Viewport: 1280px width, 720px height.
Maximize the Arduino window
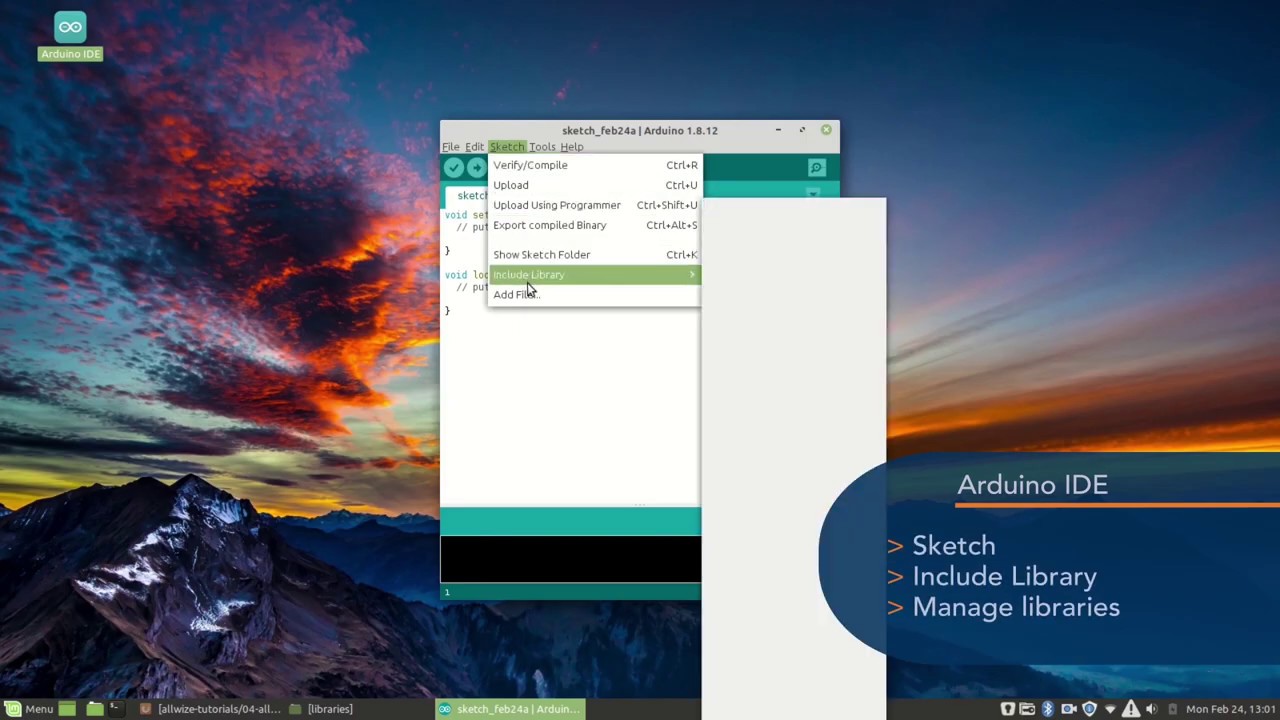802,130
